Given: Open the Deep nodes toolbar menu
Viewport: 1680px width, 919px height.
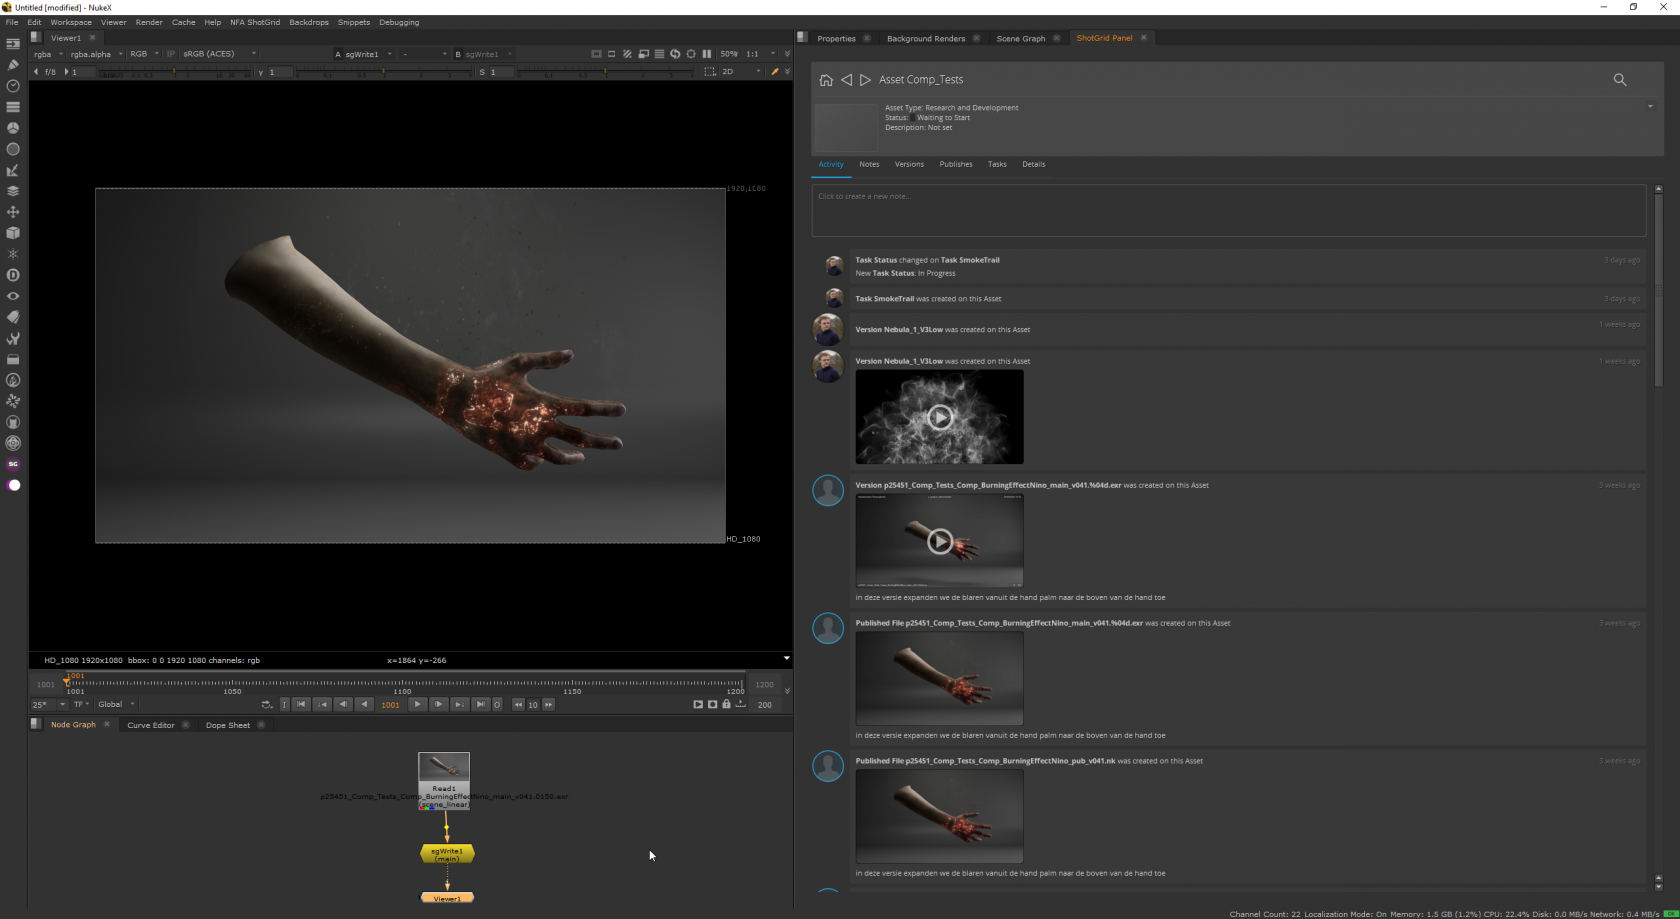Looking at the screenshot, I should pyautogui.click(x=13, y=275).
